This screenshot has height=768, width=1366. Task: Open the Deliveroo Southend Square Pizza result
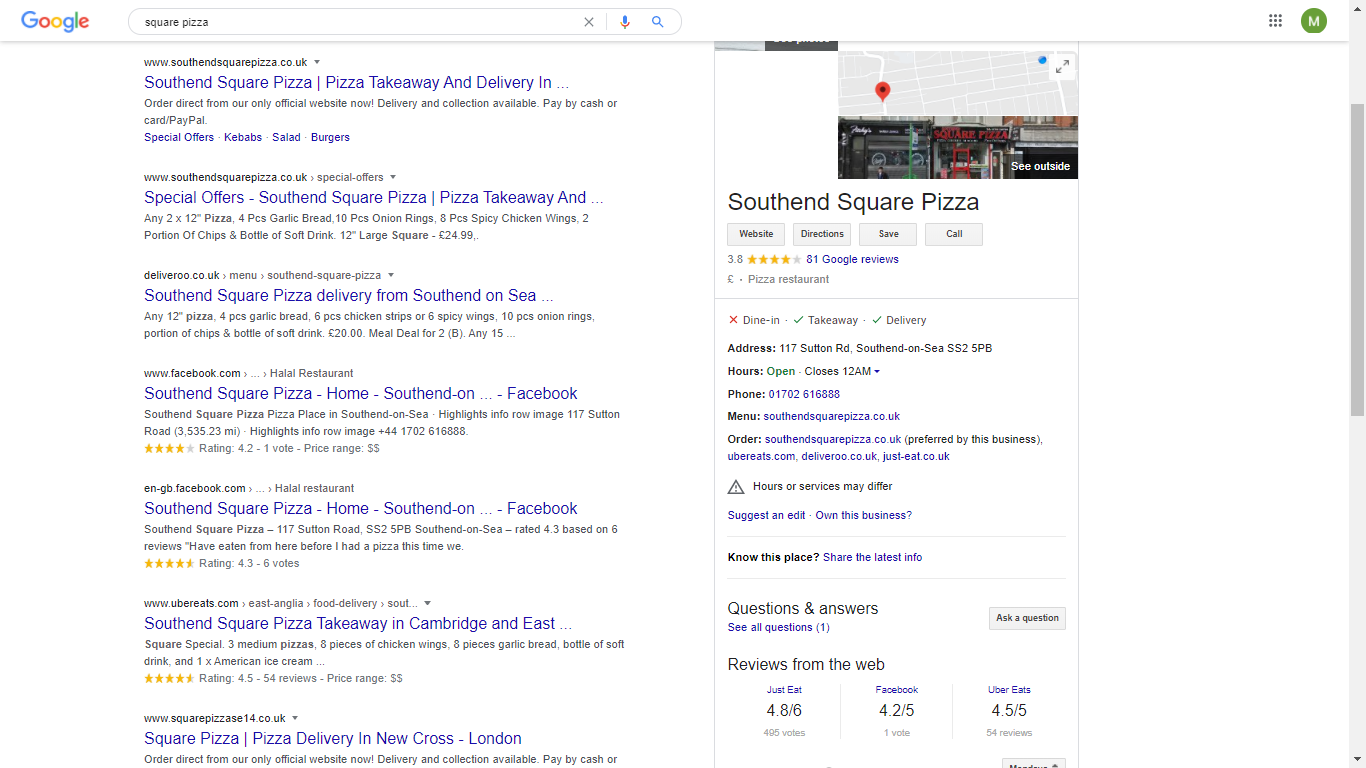coord(348,296)
